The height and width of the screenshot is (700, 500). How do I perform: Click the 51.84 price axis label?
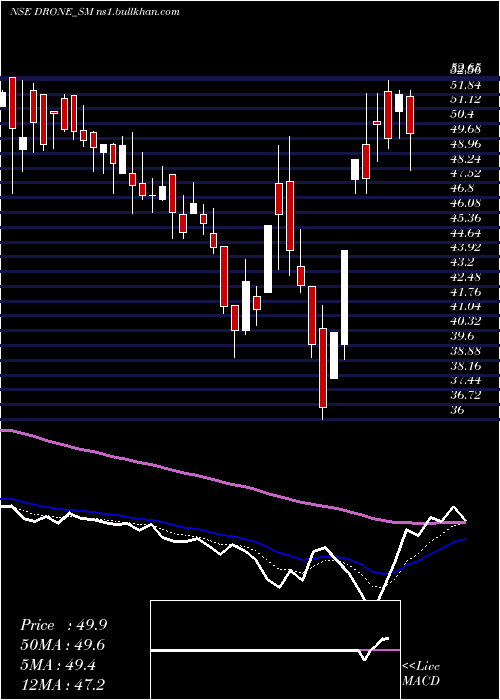point(466,85)
